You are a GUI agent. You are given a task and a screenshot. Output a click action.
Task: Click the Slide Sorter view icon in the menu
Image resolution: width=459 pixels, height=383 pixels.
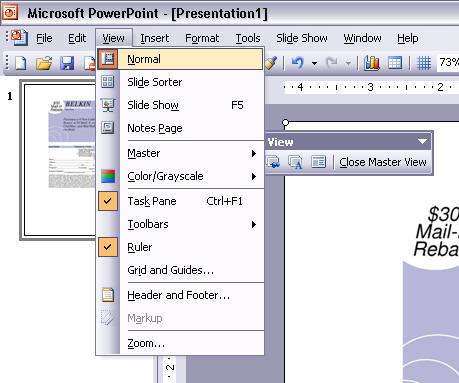(x=108, y=82)
